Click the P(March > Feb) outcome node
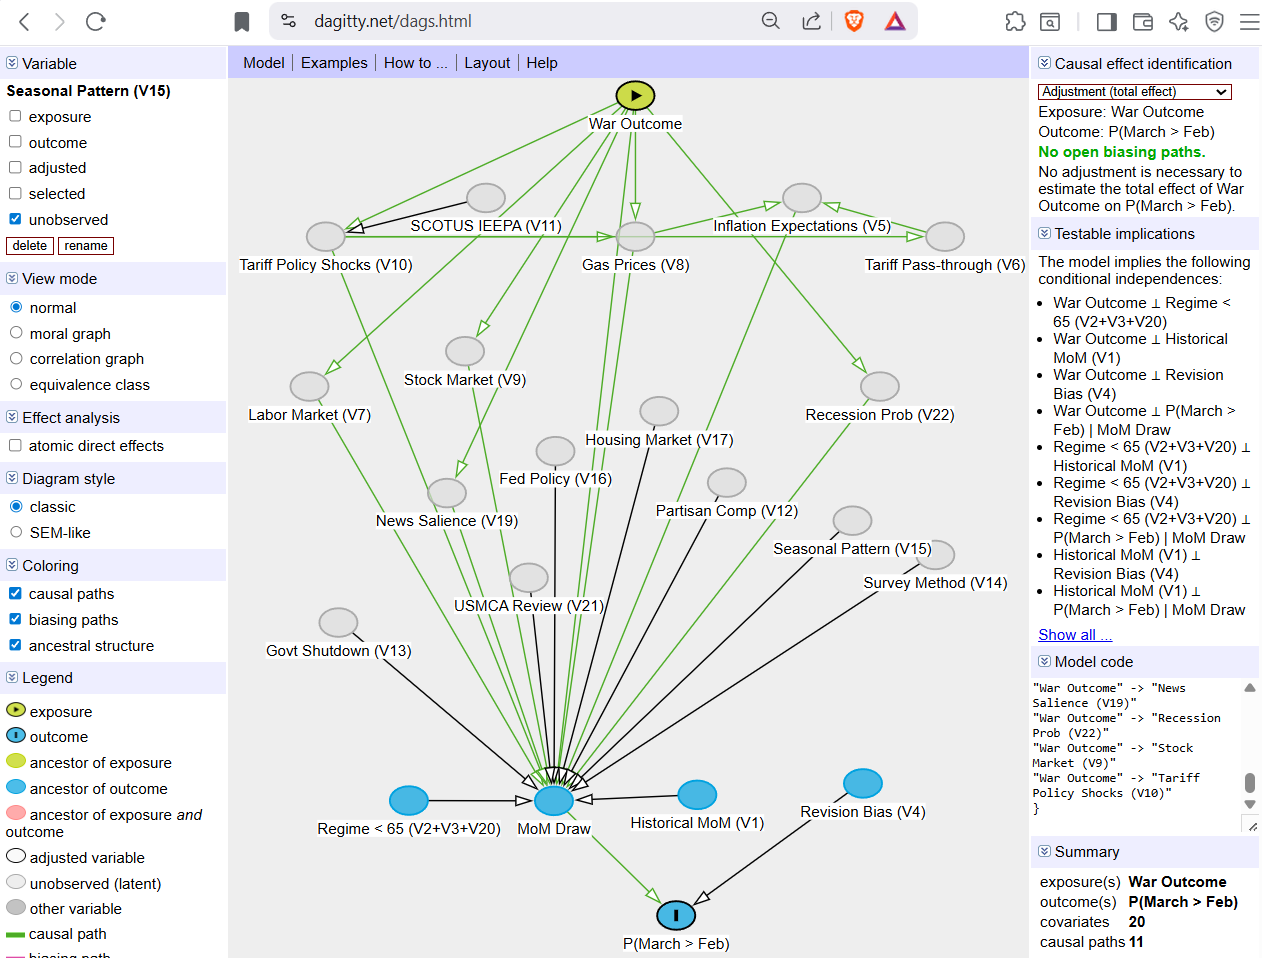Screen dimensions: 1262x958 coord(676,915)
